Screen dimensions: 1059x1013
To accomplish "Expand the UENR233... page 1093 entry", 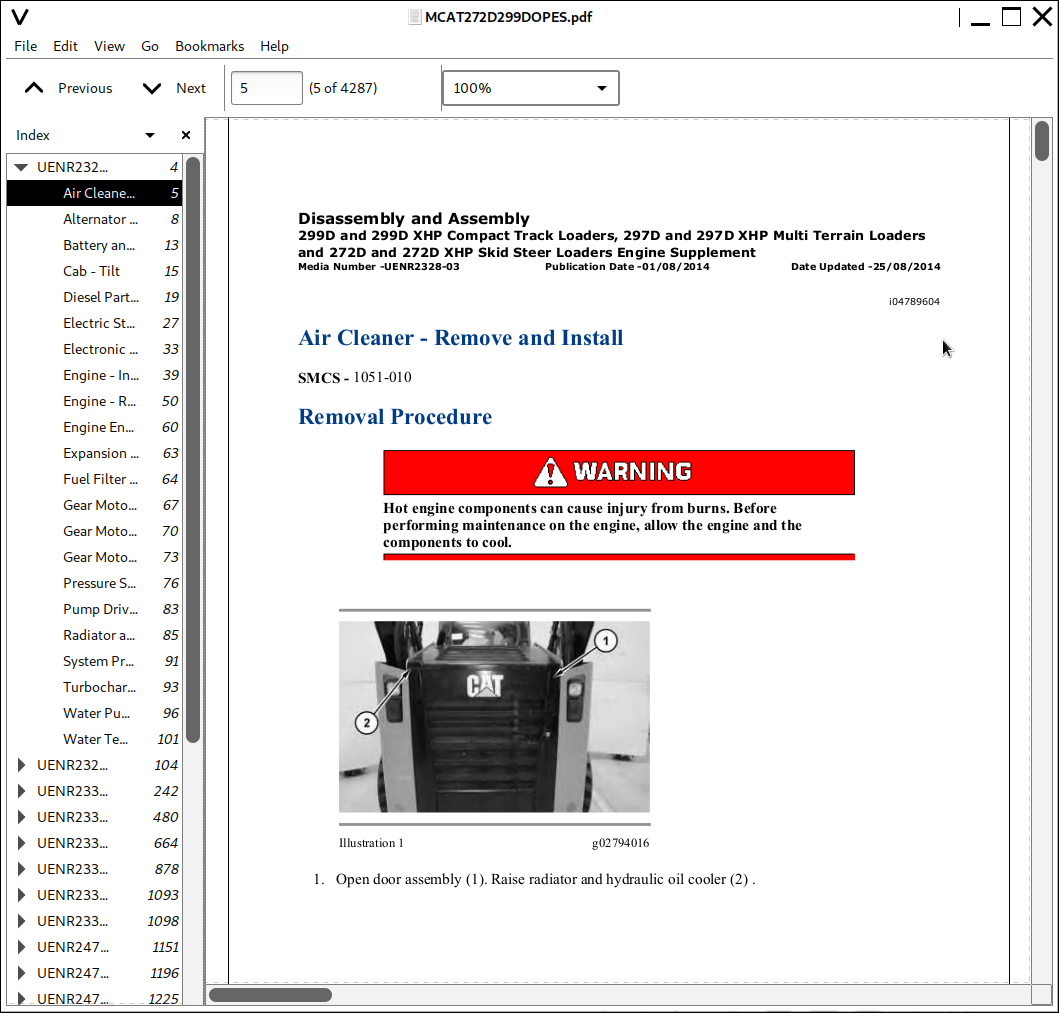I will pyautogui.click(x=21, y=895).
